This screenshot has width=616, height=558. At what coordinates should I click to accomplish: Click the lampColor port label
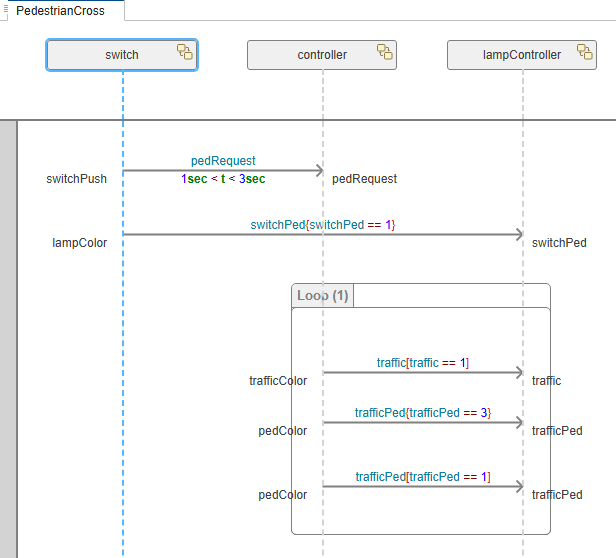(80, 243)
